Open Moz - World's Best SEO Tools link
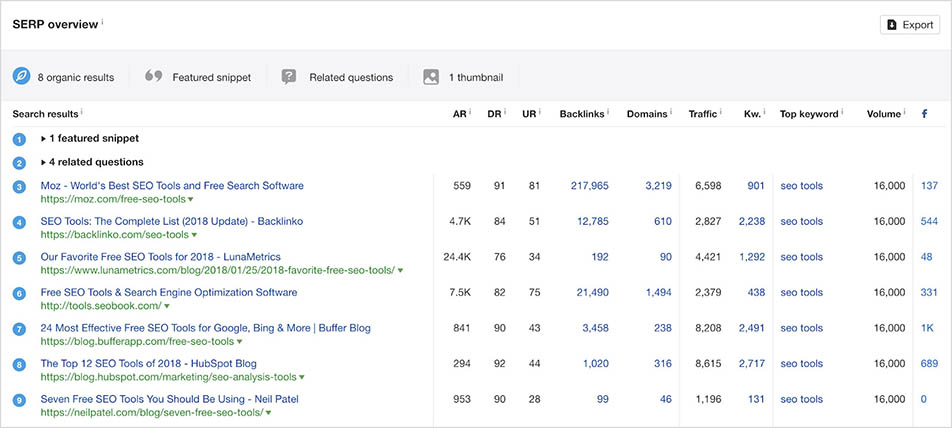Viewport: 952px width, 428px height. click(172, 186)
